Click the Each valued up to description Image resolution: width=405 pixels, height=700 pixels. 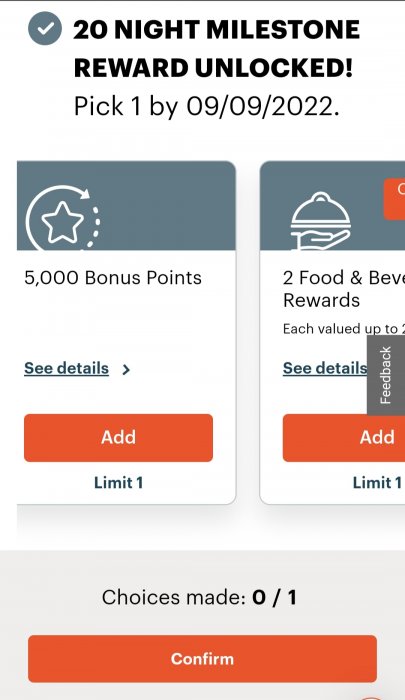(x=344, y=329)
